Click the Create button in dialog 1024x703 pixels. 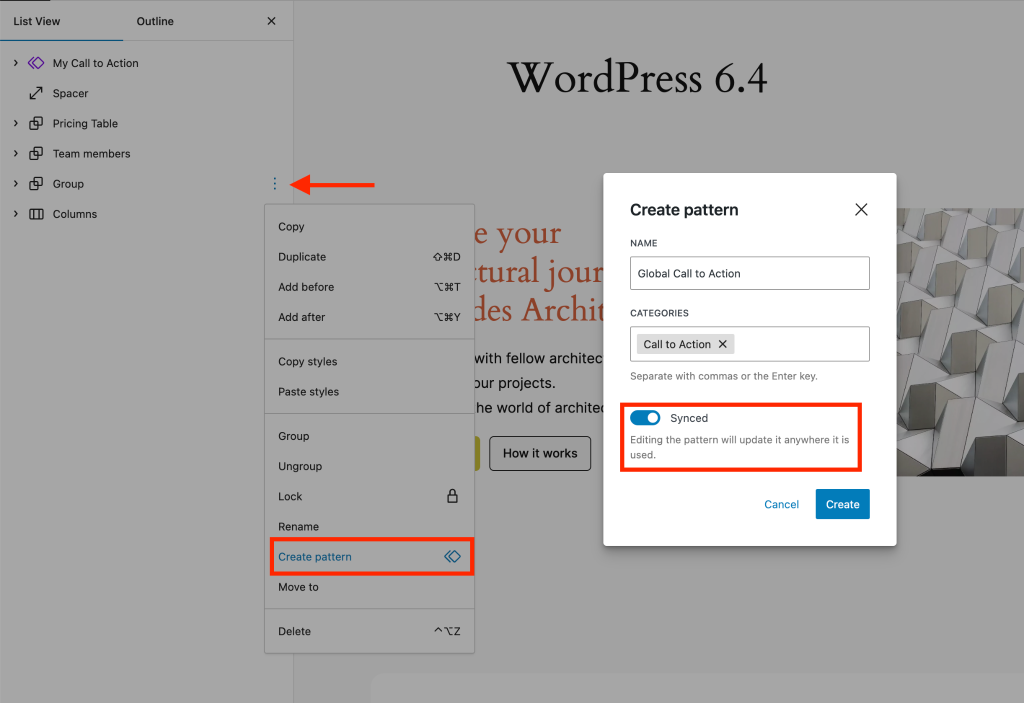842,504
